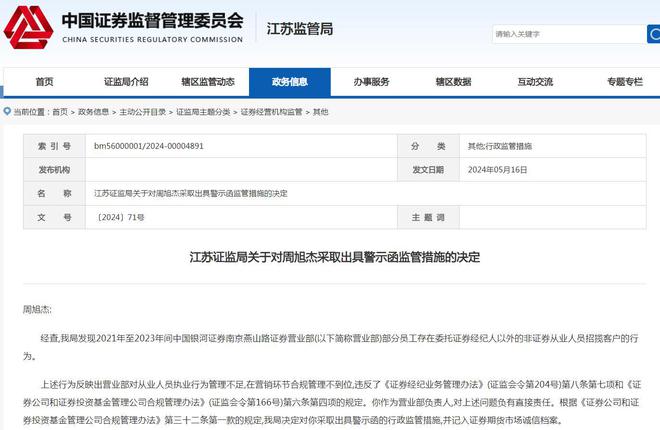Open the 首页 navigation tab

tap(44, 82)
